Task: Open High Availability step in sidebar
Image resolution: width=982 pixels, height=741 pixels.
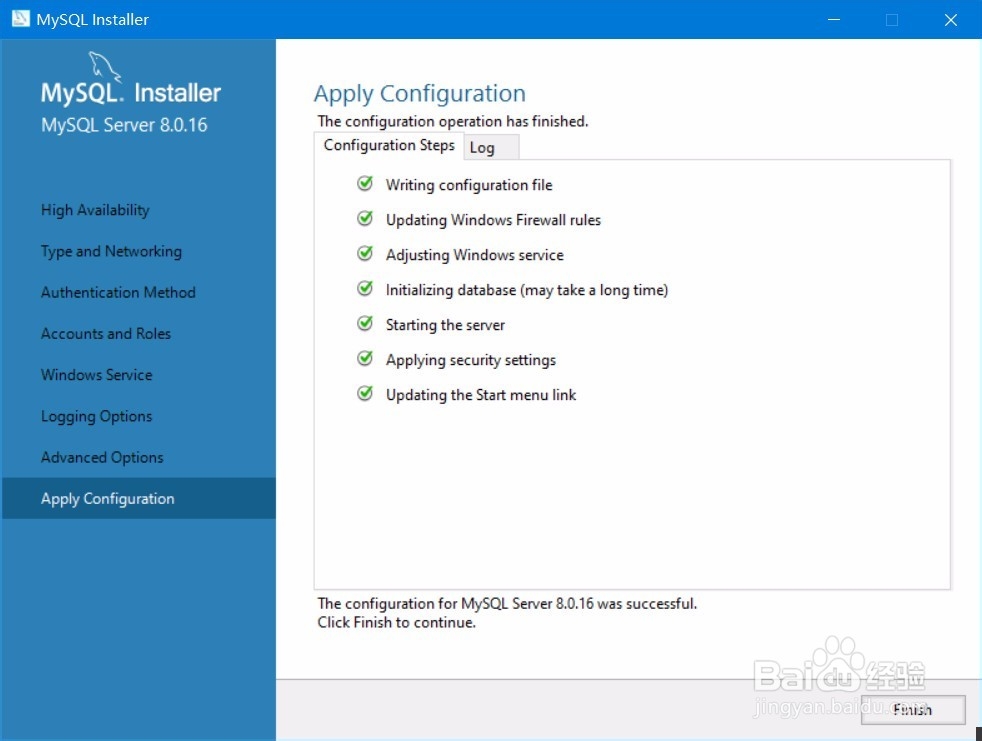Action: click(95, 210)
